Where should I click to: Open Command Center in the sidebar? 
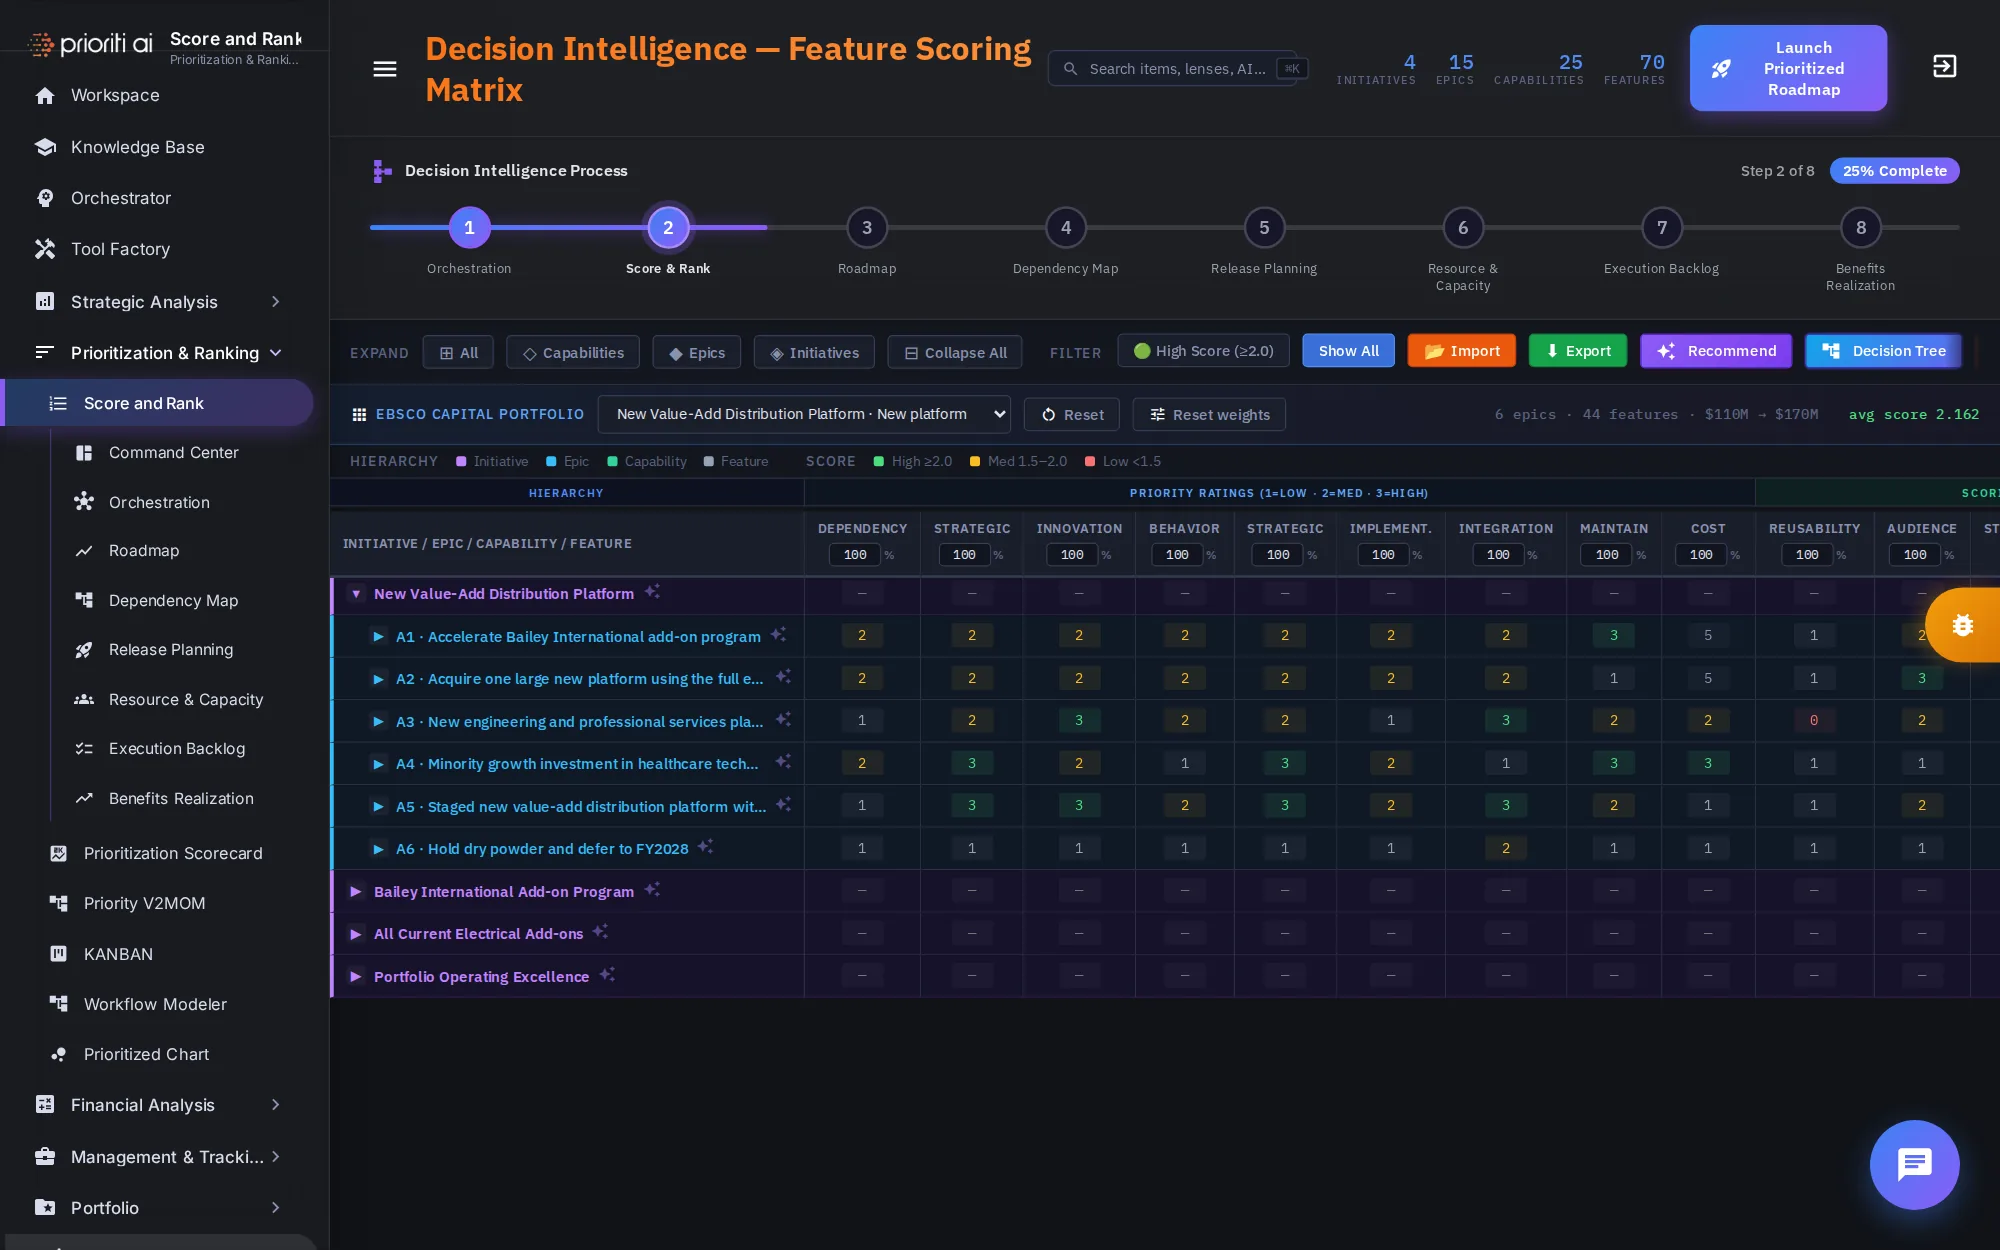pos(173,453)
